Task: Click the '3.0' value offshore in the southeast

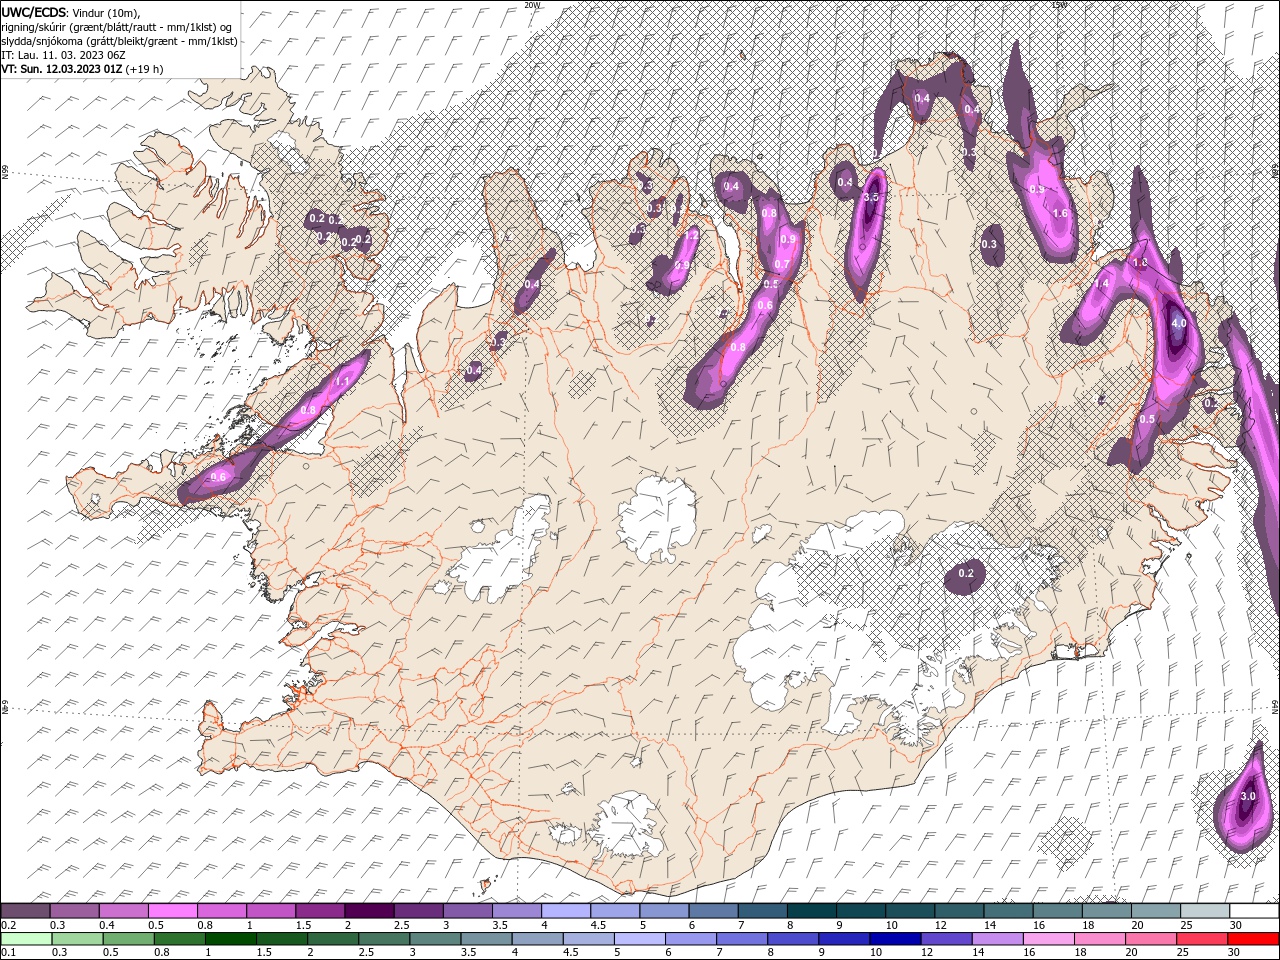Action: coord(1247,797)
